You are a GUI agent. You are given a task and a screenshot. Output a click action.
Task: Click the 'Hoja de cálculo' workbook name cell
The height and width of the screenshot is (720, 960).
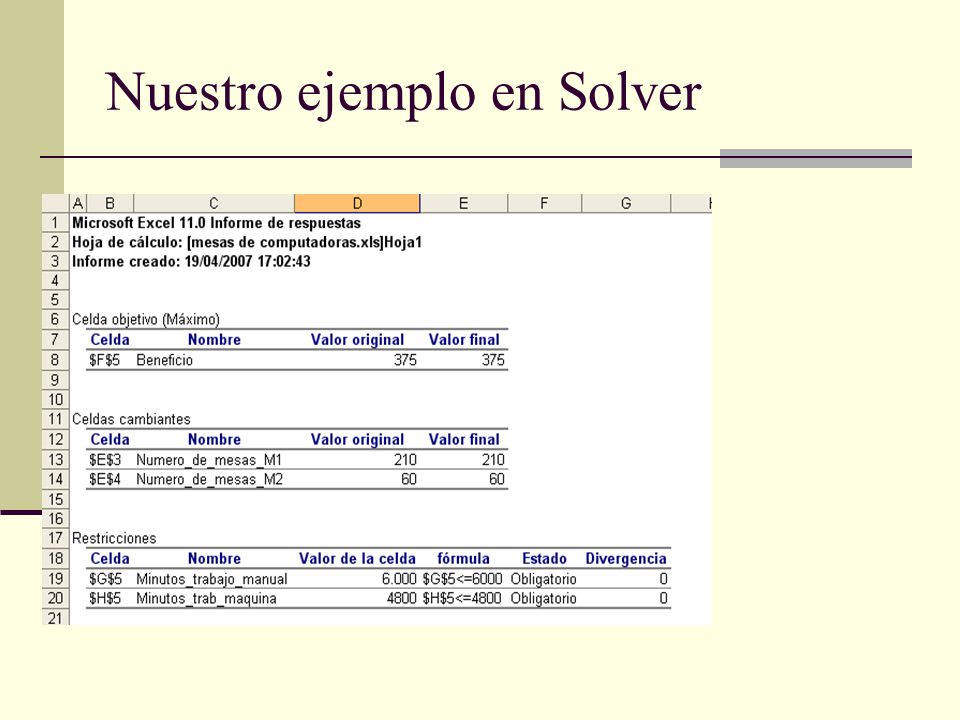[x=247, y=242]
